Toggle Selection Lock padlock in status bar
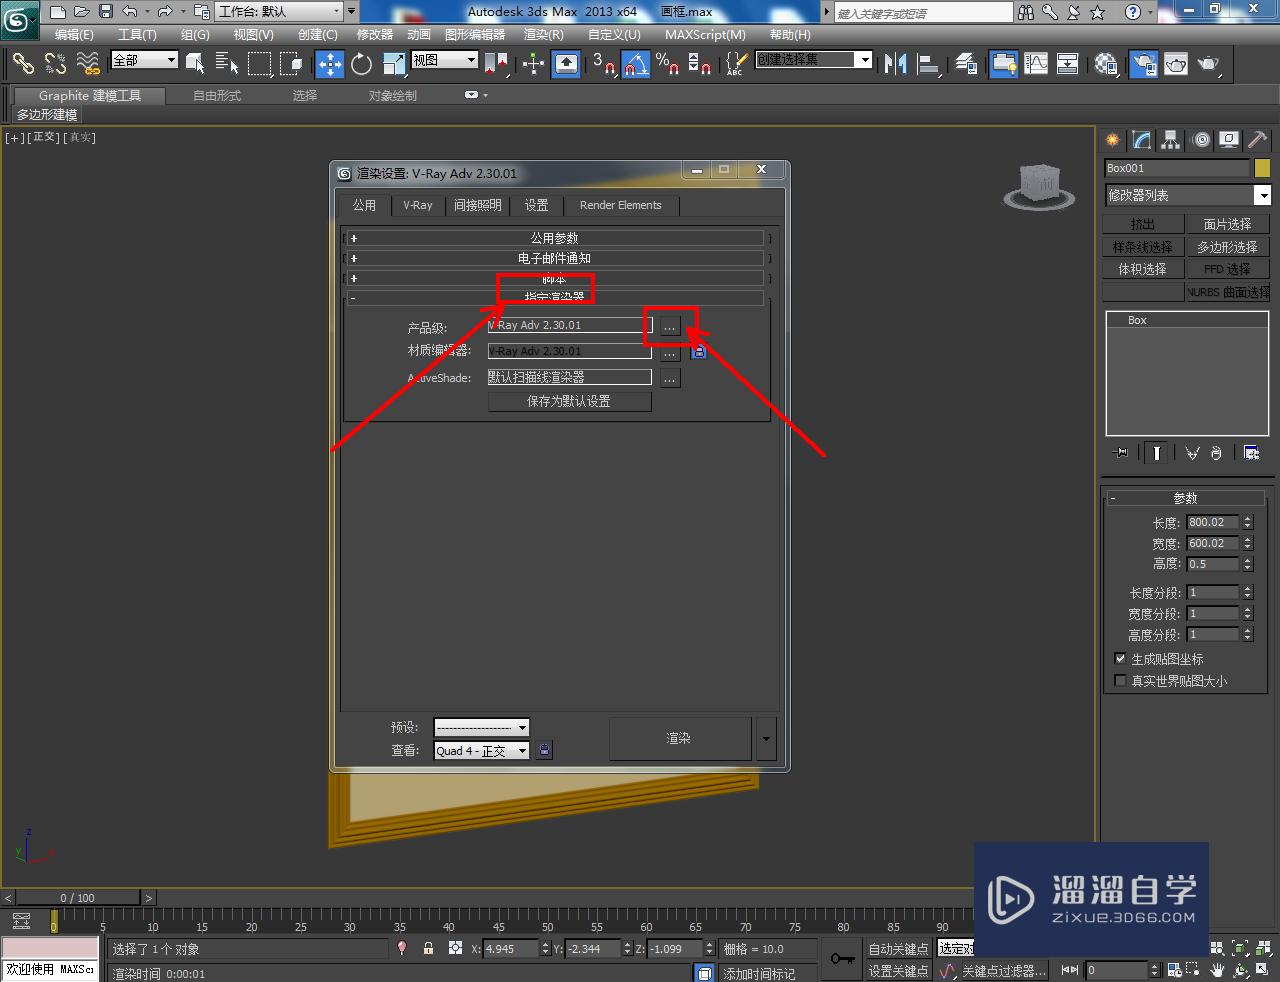1280x982 pixels. click(x=428, y=948)
